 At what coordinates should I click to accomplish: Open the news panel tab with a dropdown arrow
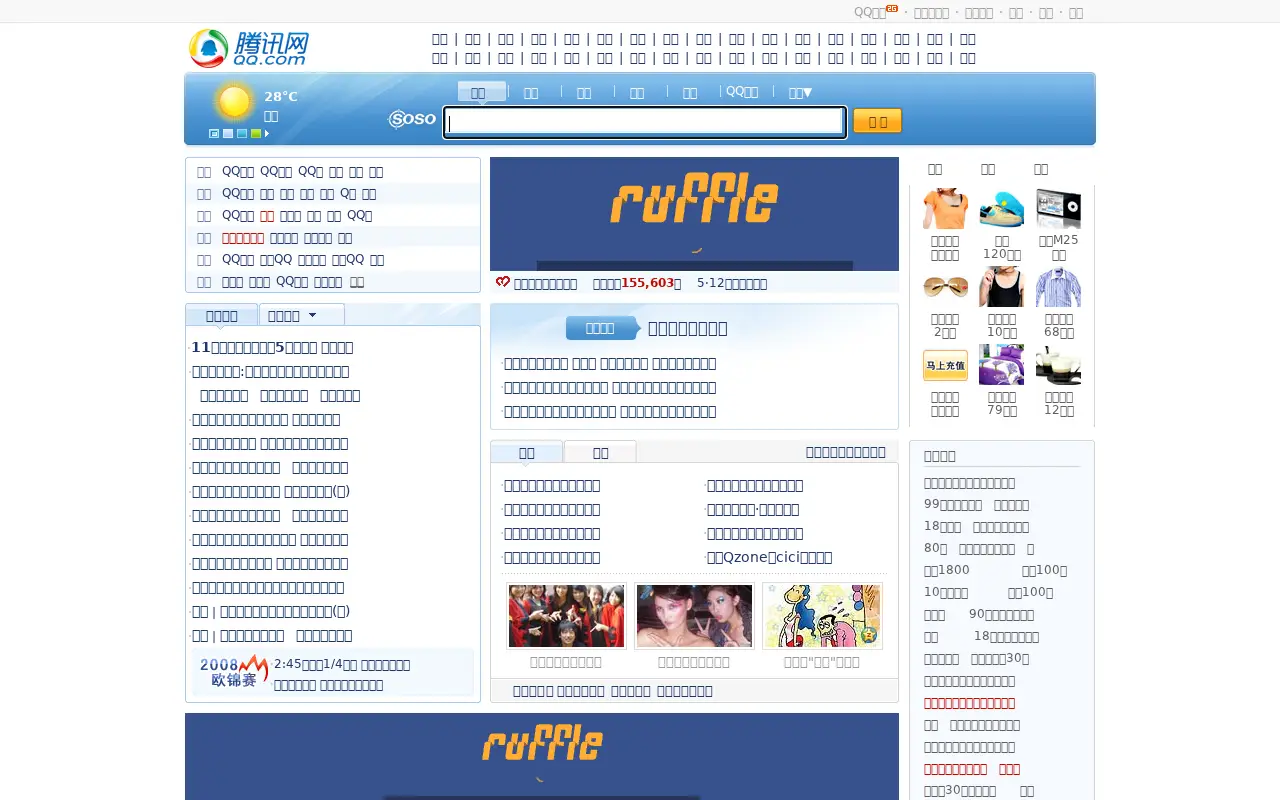[301, 315]
